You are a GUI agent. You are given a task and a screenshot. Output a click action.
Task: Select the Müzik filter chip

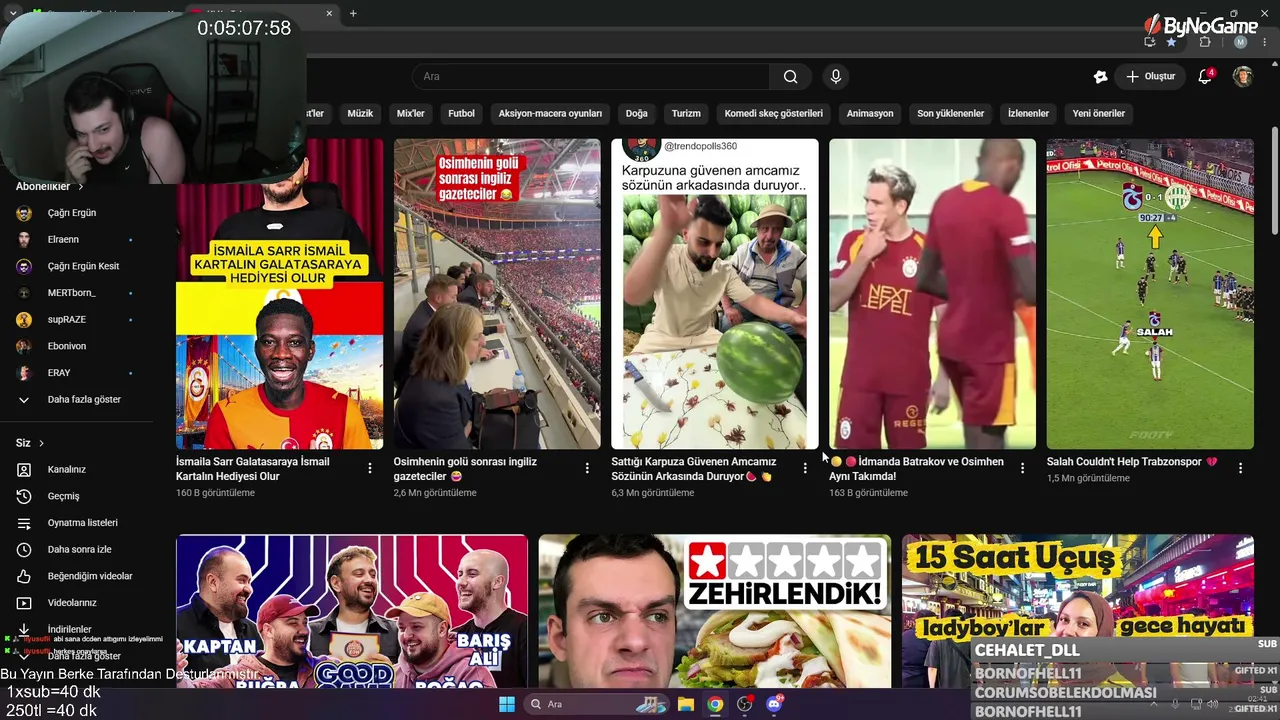[360, 114]
